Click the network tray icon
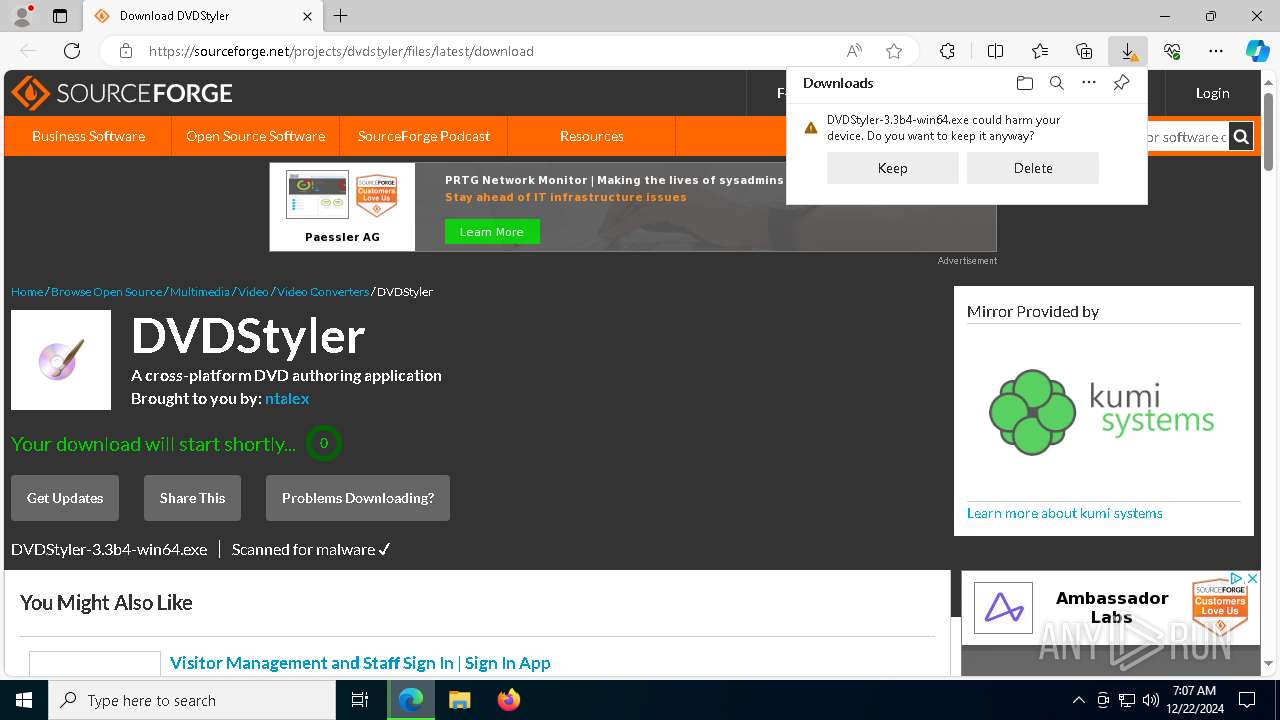1280x720 pixels. [x=1127, y=700]
